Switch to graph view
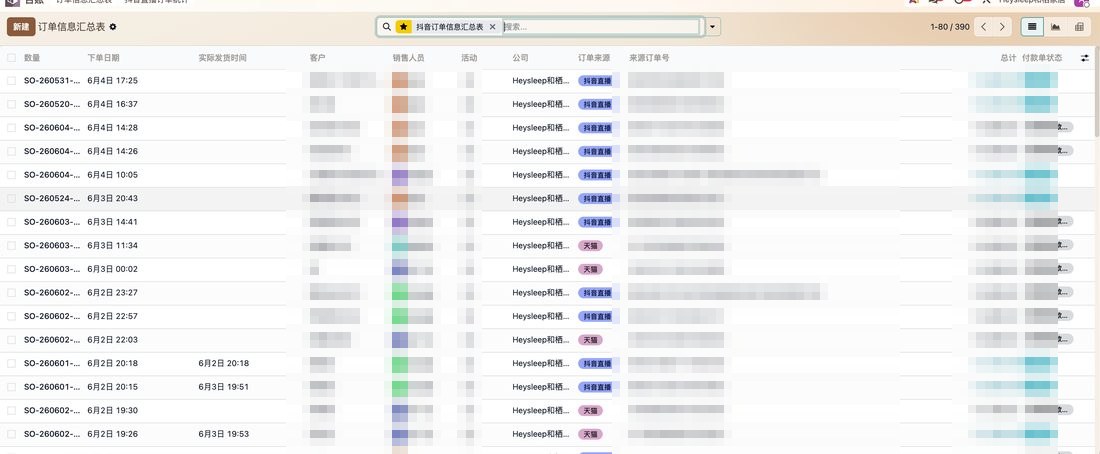The width and height of the screenshot is (1100, 454). pyautogui.click(x=1055, y=27)
